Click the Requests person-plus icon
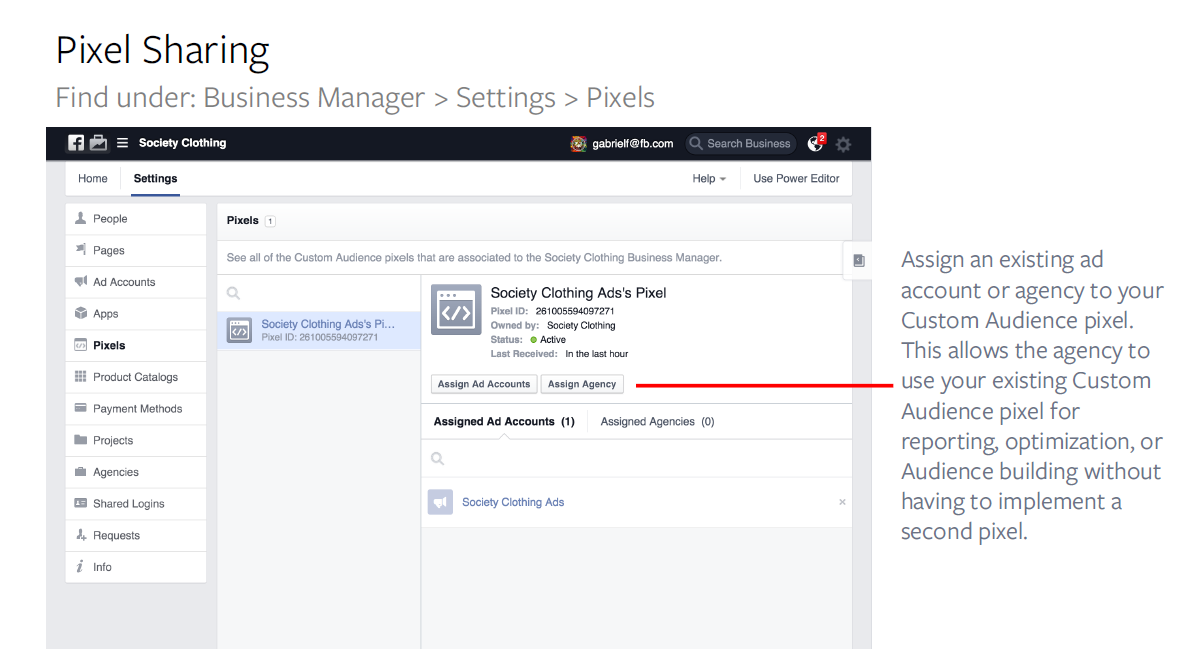Image resolution: width=1177 pixels, height=649 pixels. (x=80, y=534)
